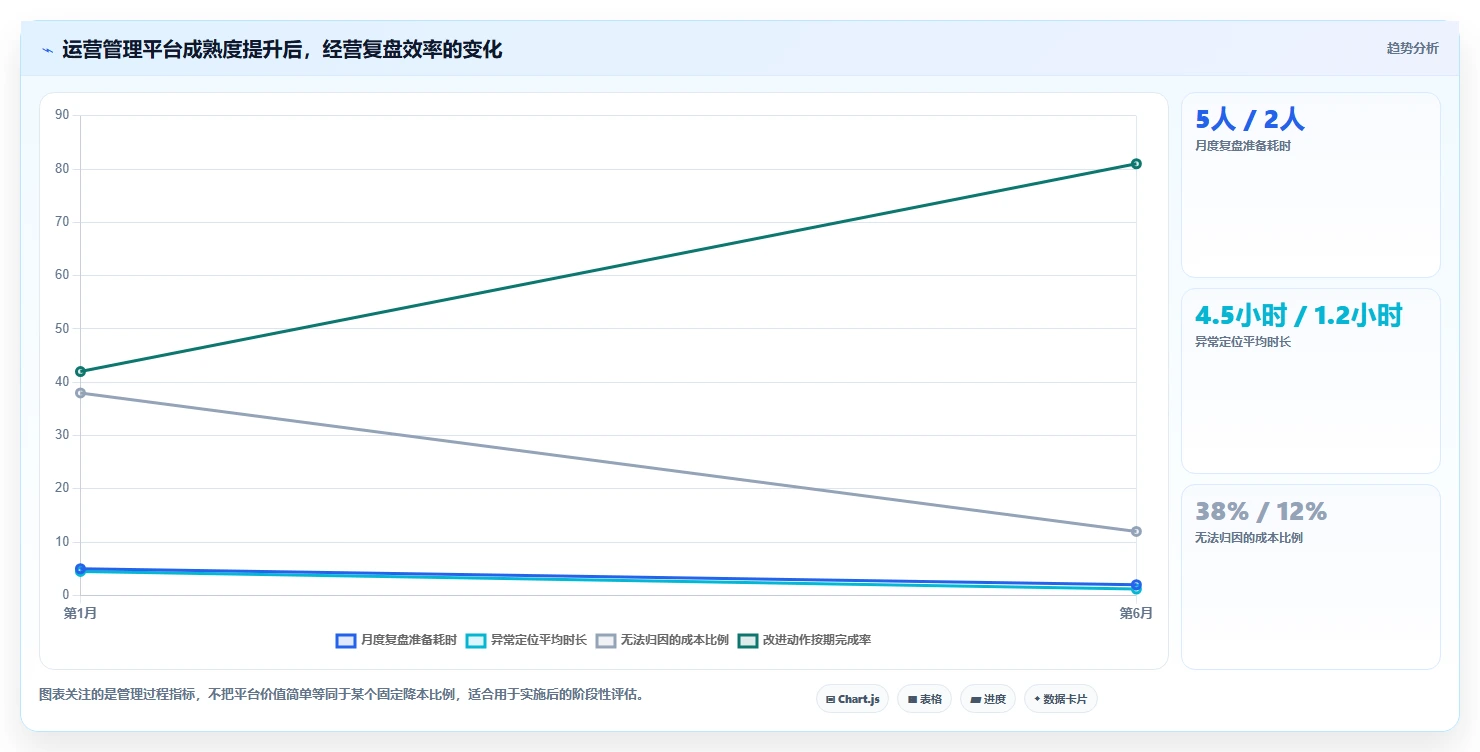The height and width of the screenshot is (752, 1480).
Task: Toggle the 月度复盘准备耗时 legend swatch
Action: 346,641
